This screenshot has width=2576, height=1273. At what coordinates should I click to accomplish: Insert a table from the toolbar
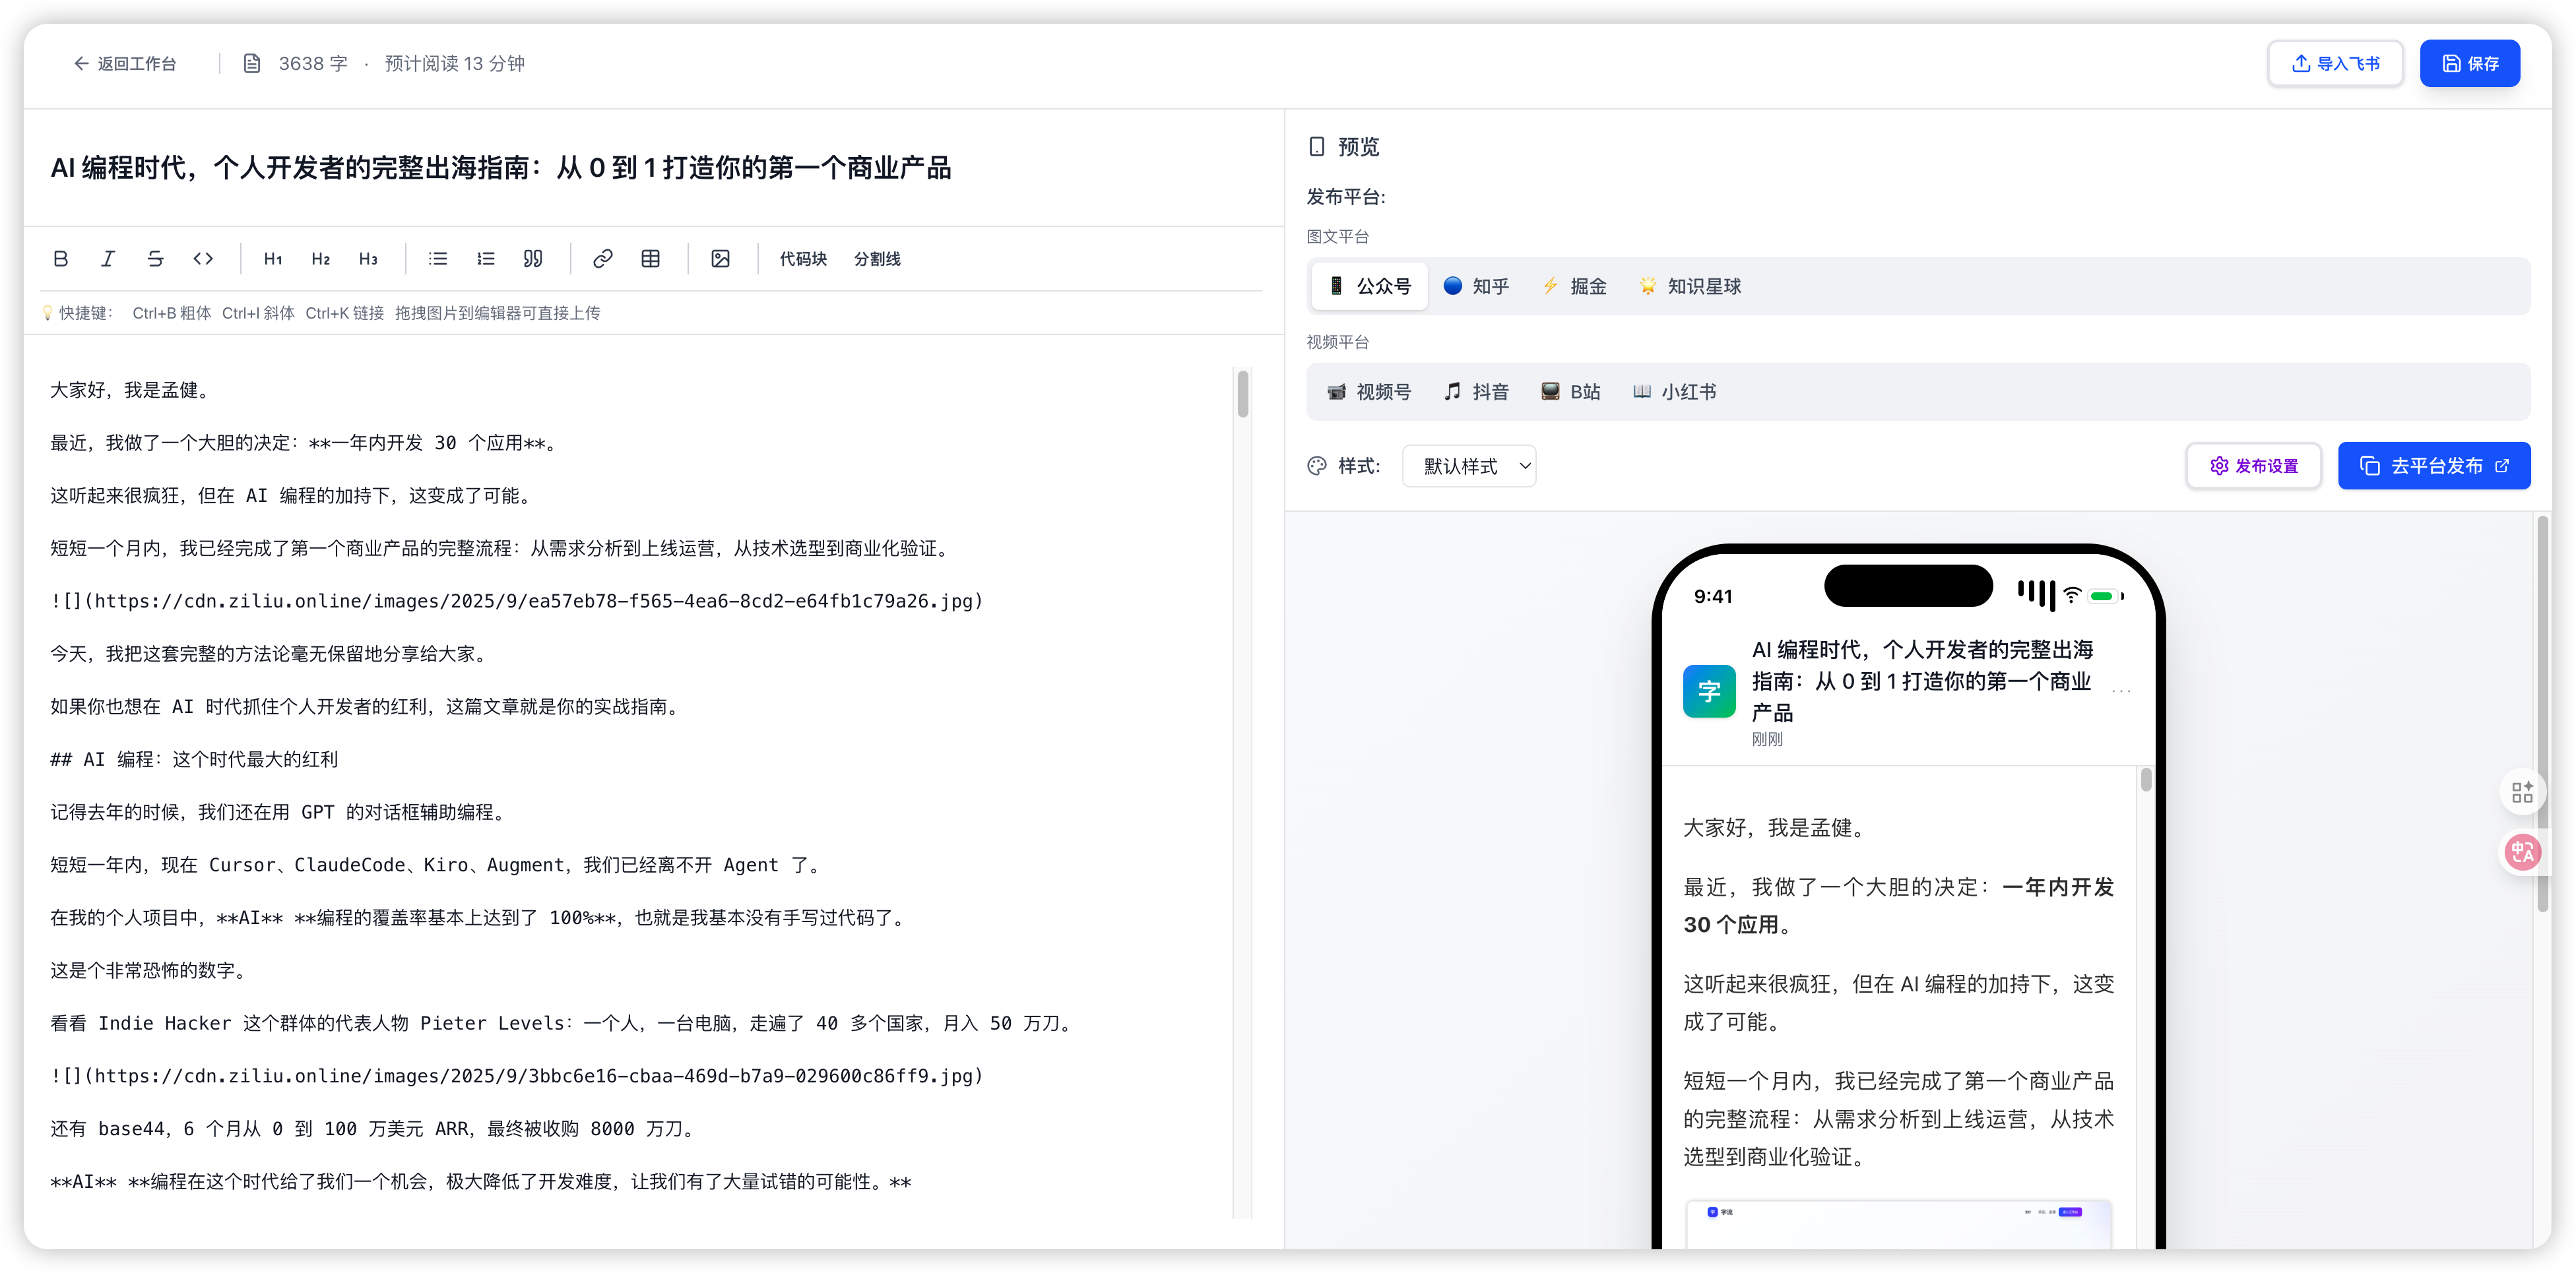coord(651,258)
